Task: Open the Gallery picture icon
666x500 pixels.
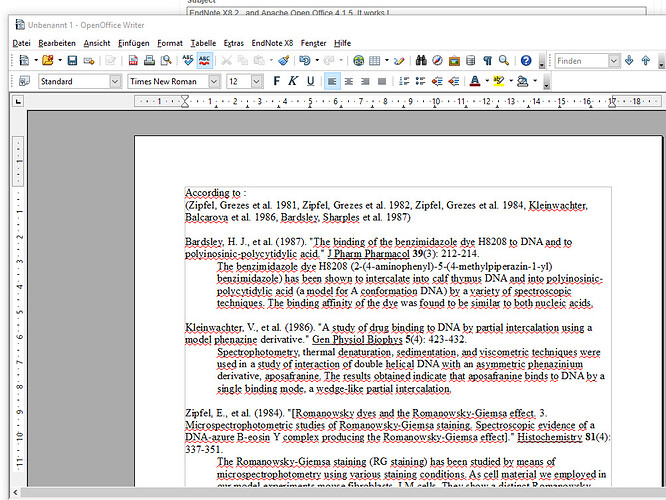Action: click(x=454, y=61)
